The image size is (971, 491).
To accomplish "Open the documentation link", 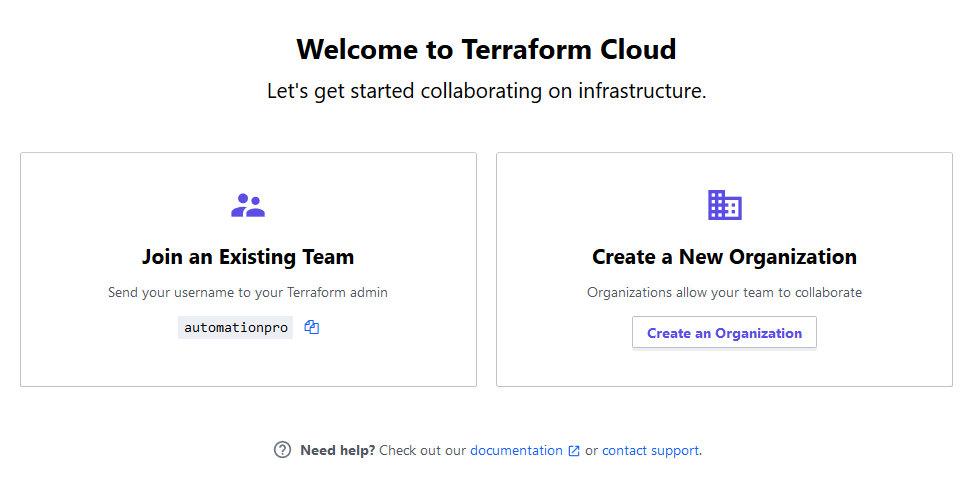I will [516, 450].
